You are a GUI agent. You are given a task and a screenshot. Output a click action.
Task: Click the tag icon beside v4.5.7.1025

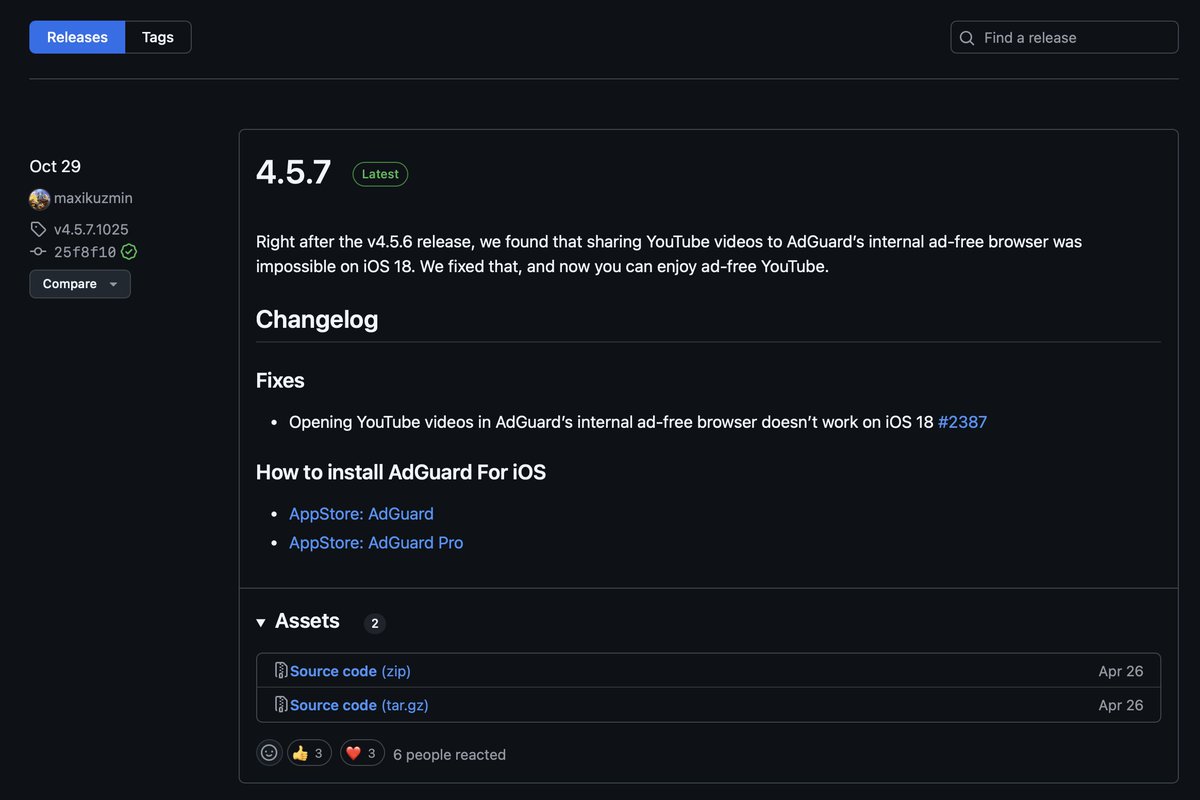[x=38, y=229]
